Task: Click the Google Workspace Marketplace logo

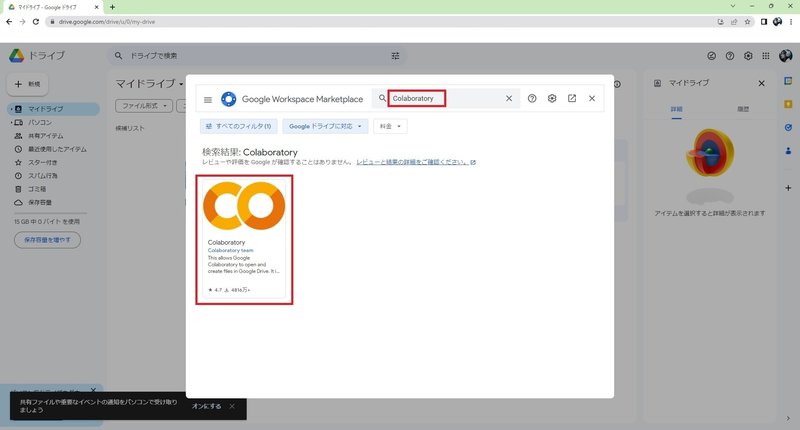Action: (229, 99)
